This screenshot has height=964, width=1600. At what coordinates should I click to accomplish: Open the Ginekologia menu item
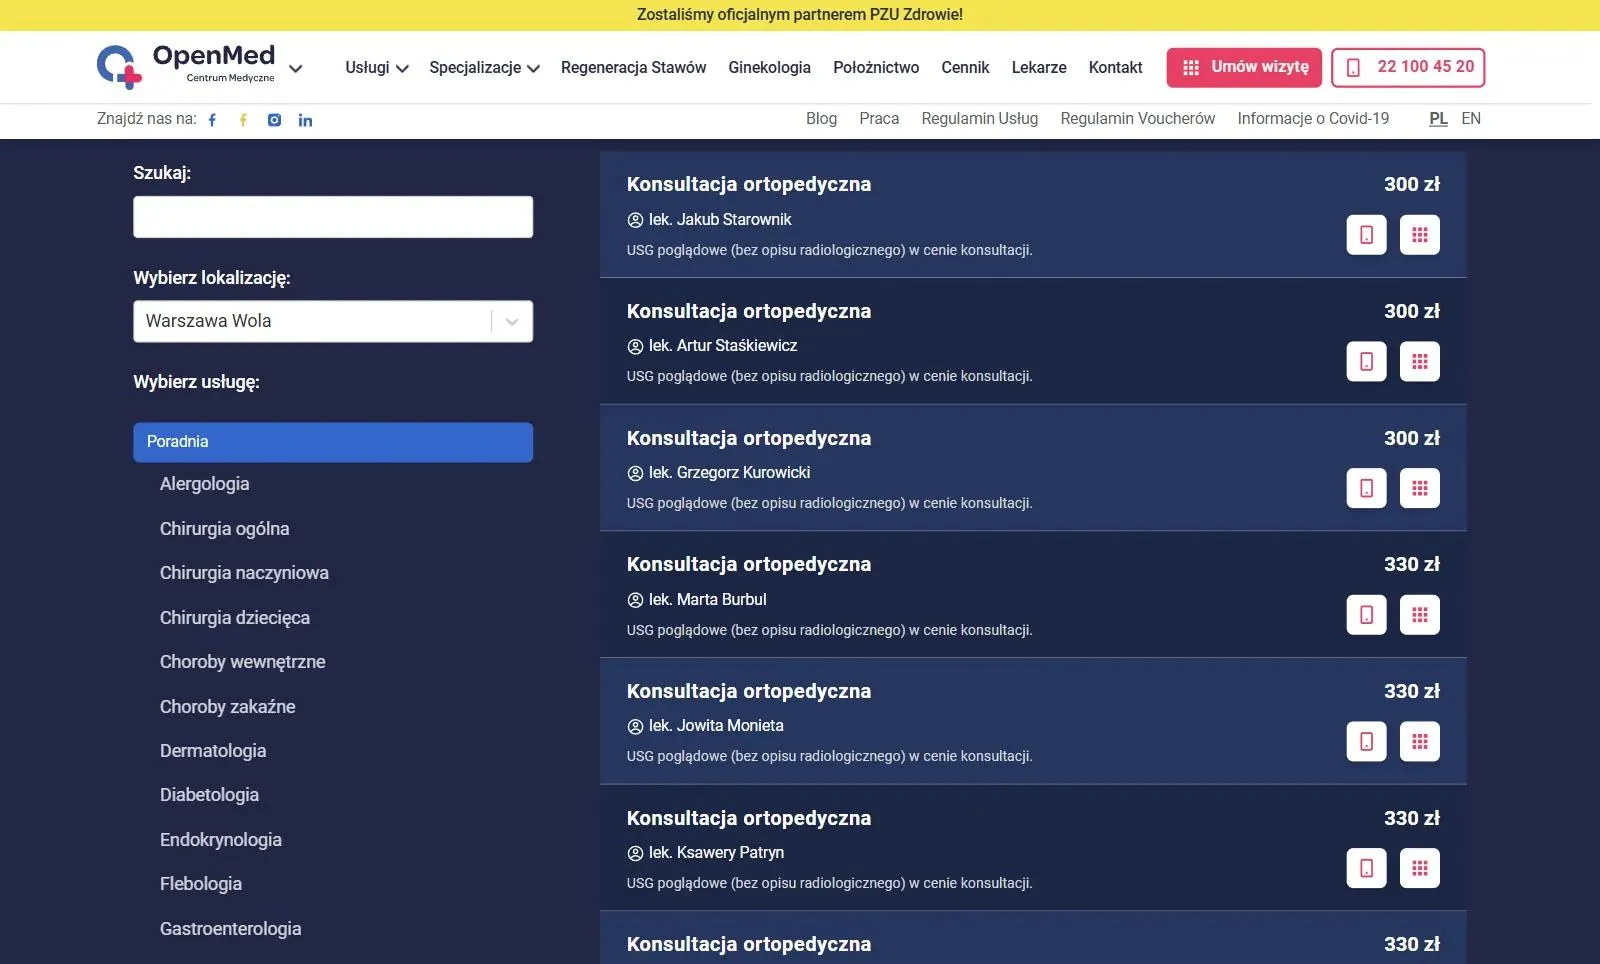(769, 68)
